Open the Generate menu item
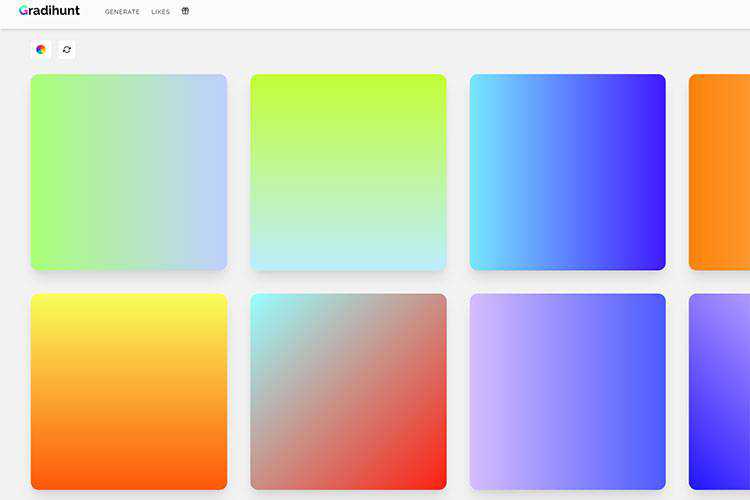The image size is (750, 500). pyautogui.click(x=122, y=12)
